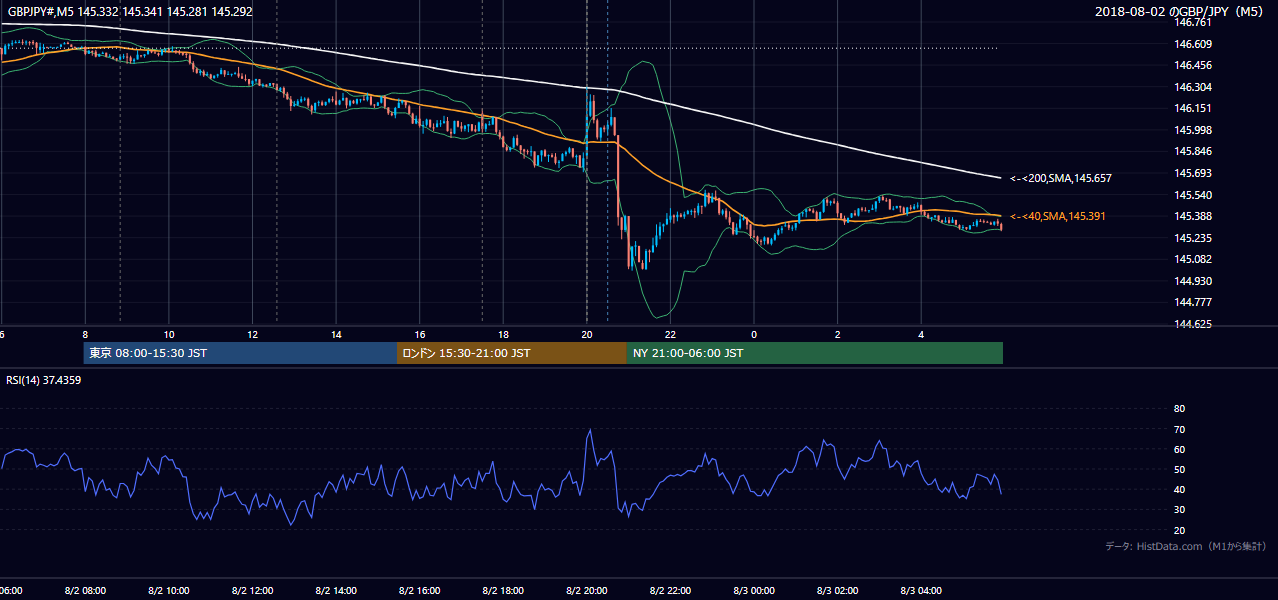Click the 8/2 16:00 time axis label

tap(420, 591)
